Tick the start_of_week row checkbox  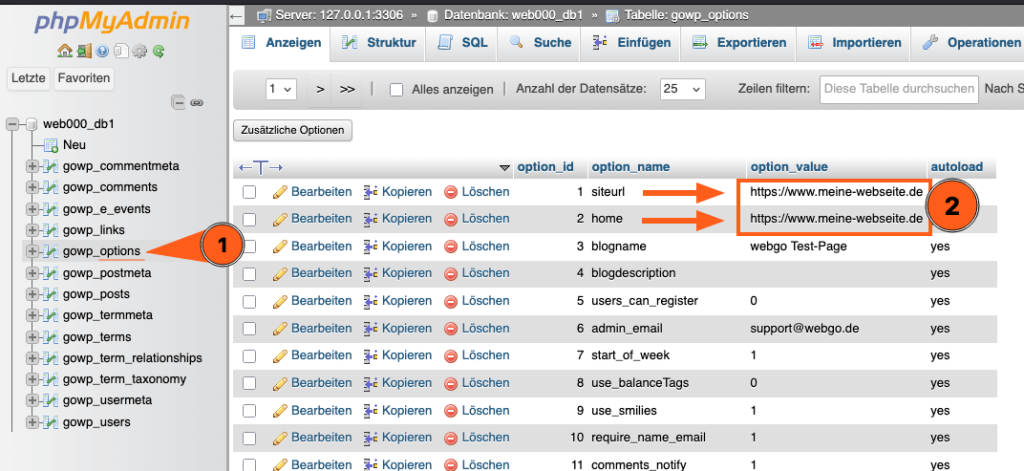click(249, 356)
